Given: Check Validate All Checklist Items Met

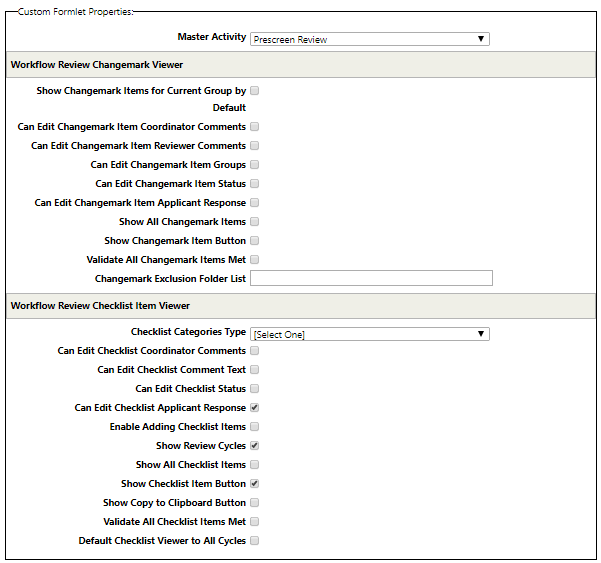Looking at the screenshot, I should pos(255,521).
